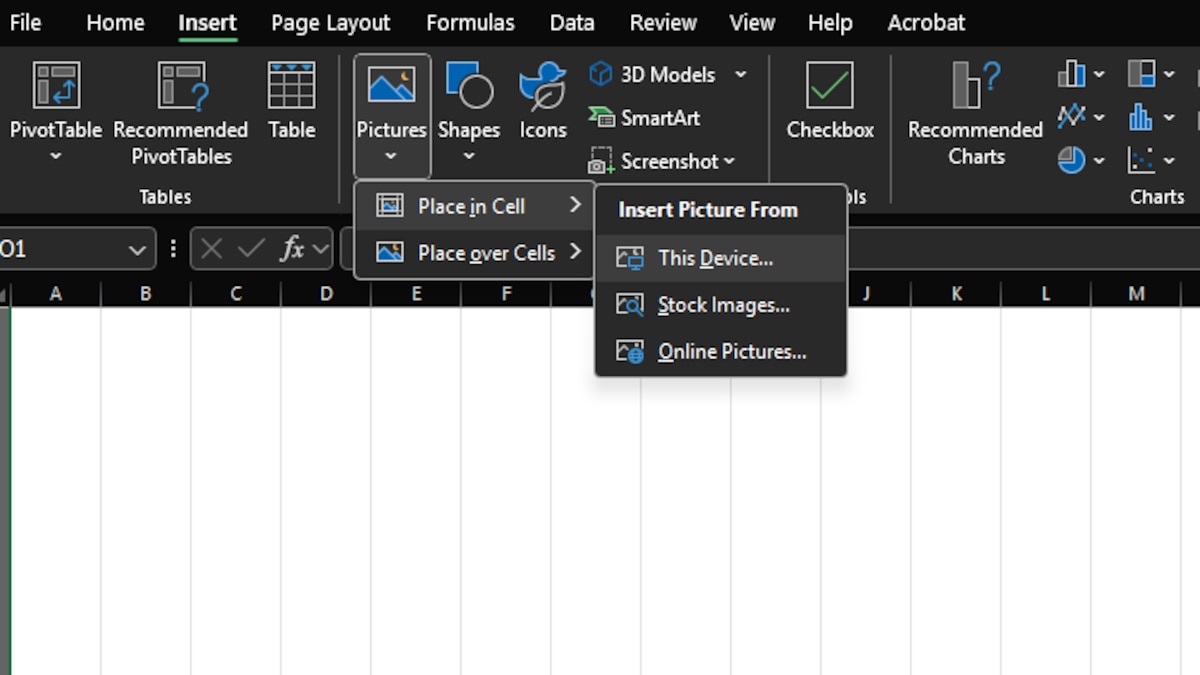The height and width of the screenshot is (675, 1200).
Task: Choose Stock Images... option
Action: [x=721, y=305]
